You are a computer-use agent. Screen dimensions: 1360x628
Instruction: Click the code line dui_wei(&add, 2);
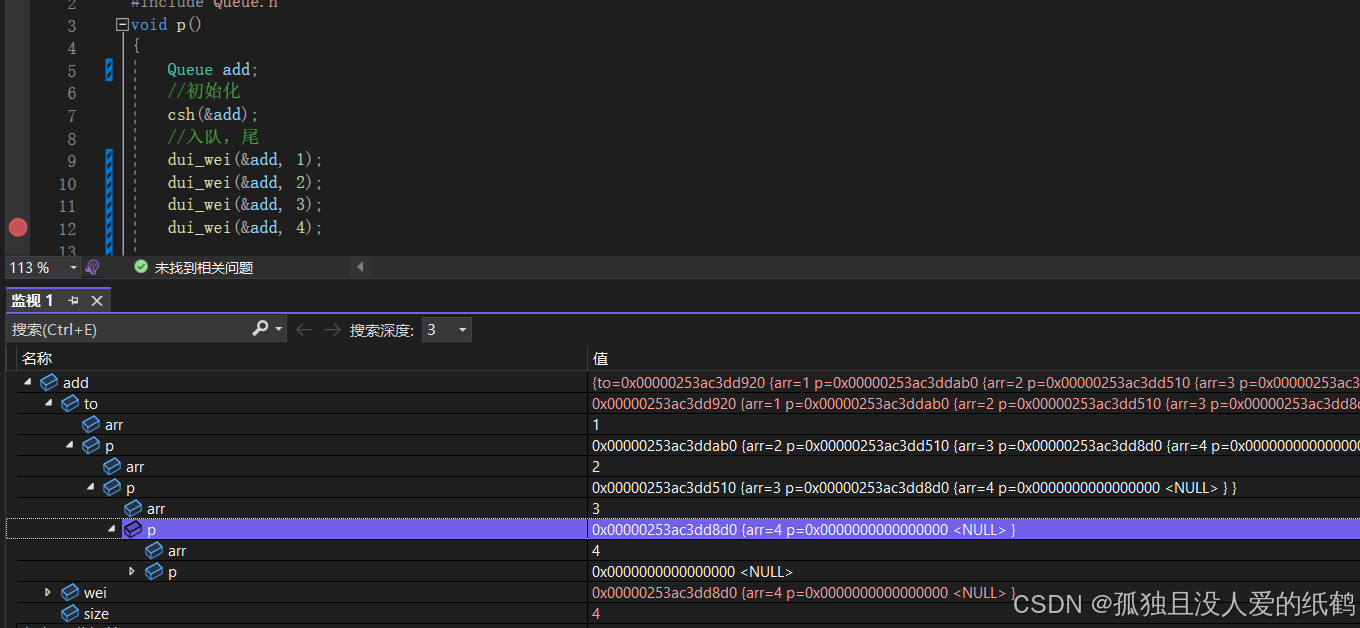[245, 183]
